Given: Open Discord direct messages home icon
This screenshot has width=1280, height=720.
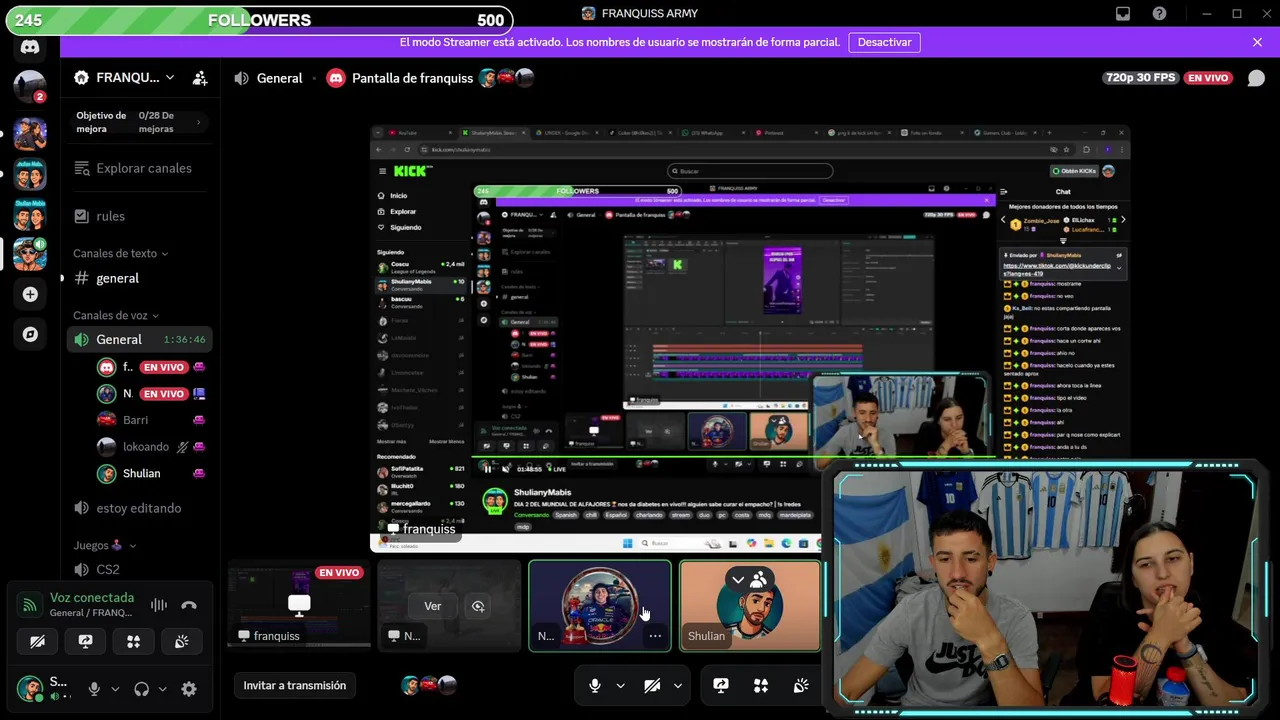Looking at the screenshot, I should click(30, 47).
